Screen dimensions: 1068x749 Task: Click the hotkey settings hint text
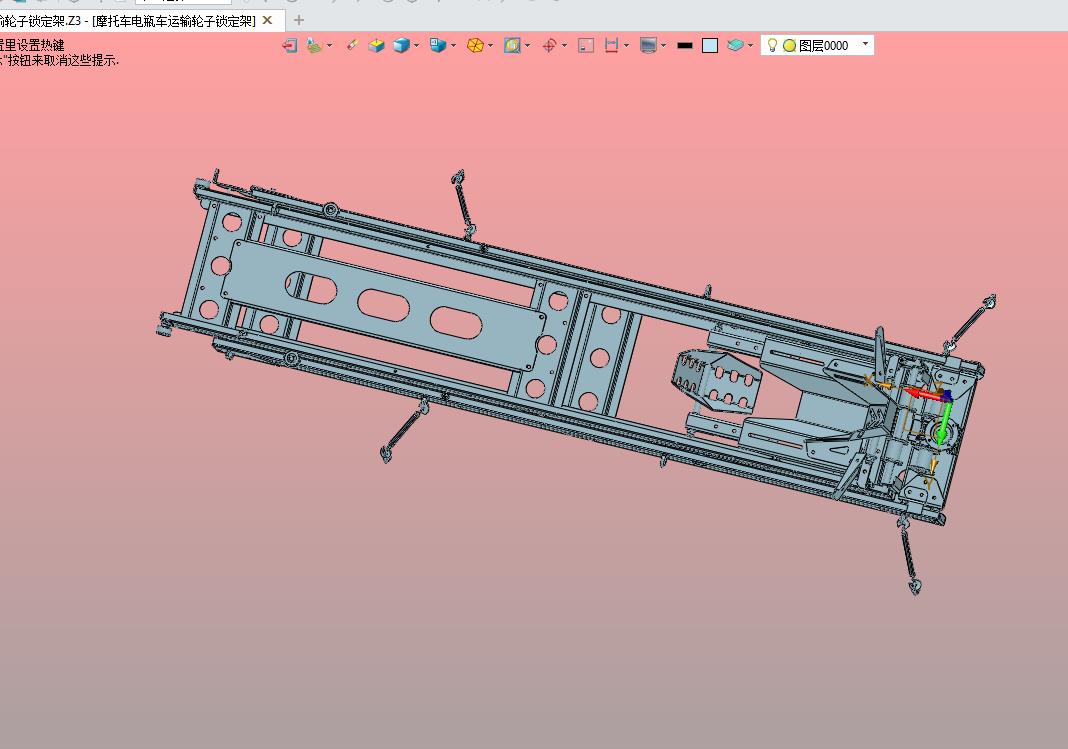tap(32, 46)
